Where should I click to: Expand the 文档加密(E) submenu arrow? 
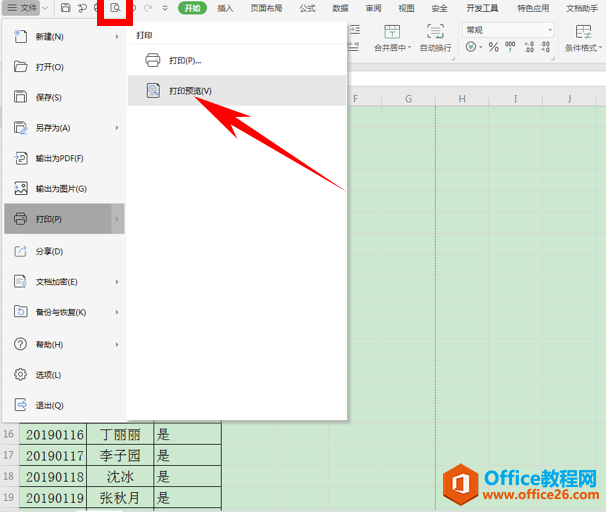[117, 282]
